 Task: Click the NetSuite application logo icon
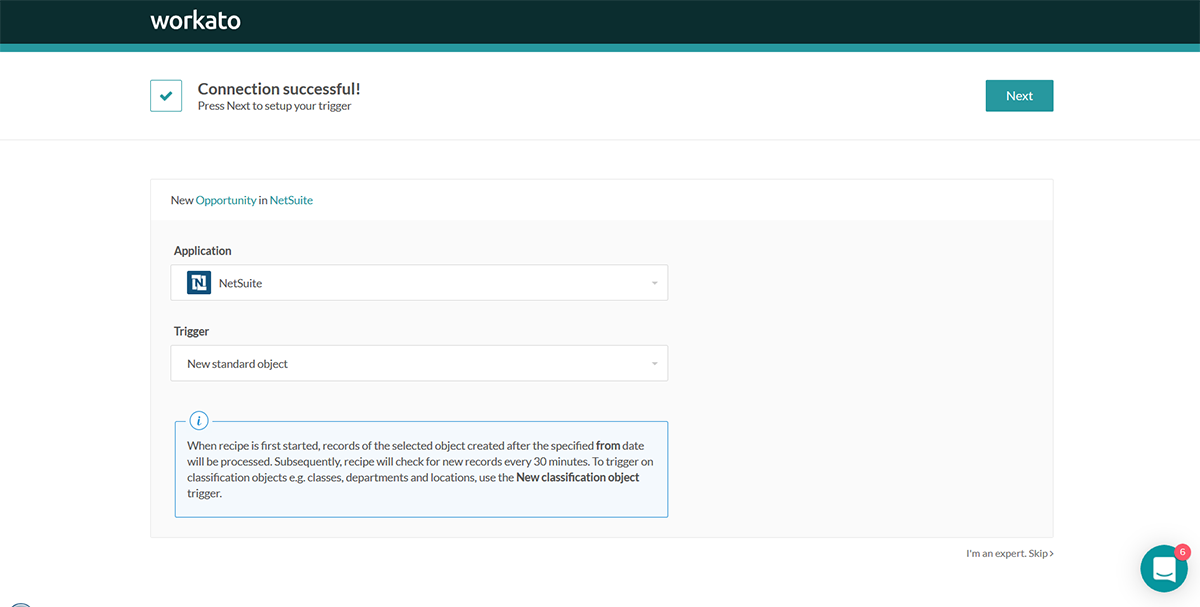[199, 283]
